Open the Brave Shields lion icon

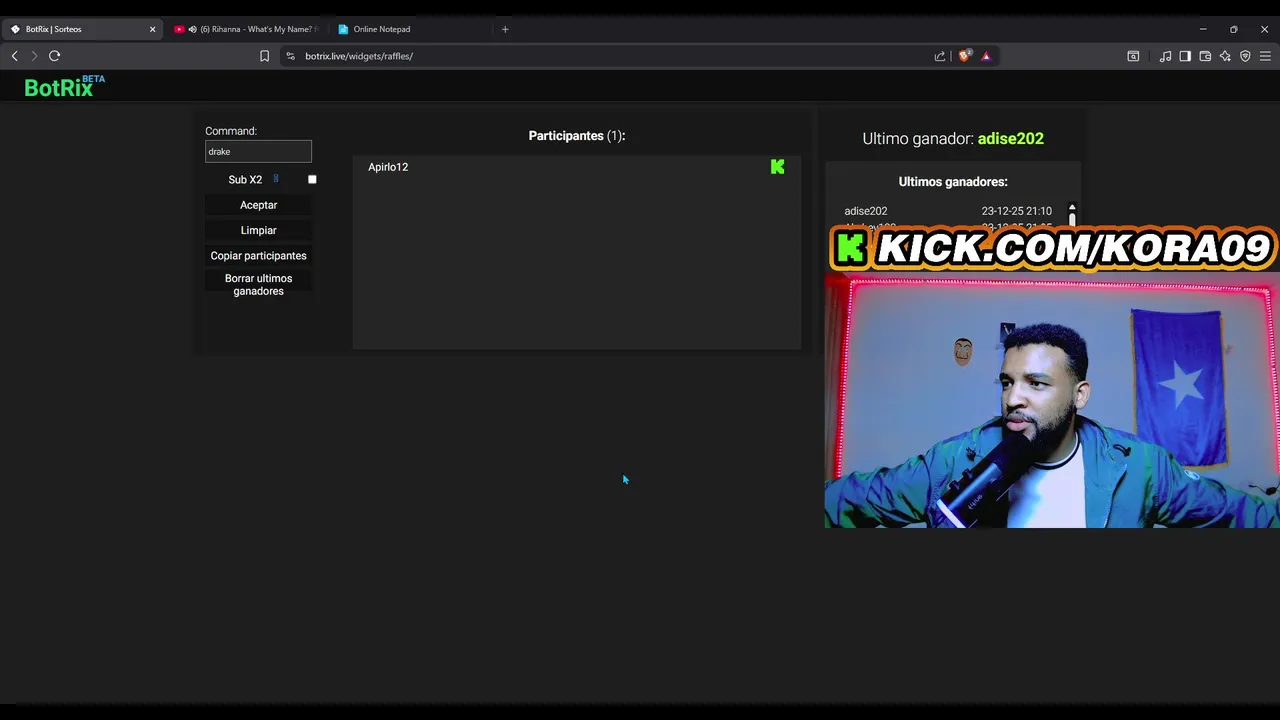(x=964, y=56)
